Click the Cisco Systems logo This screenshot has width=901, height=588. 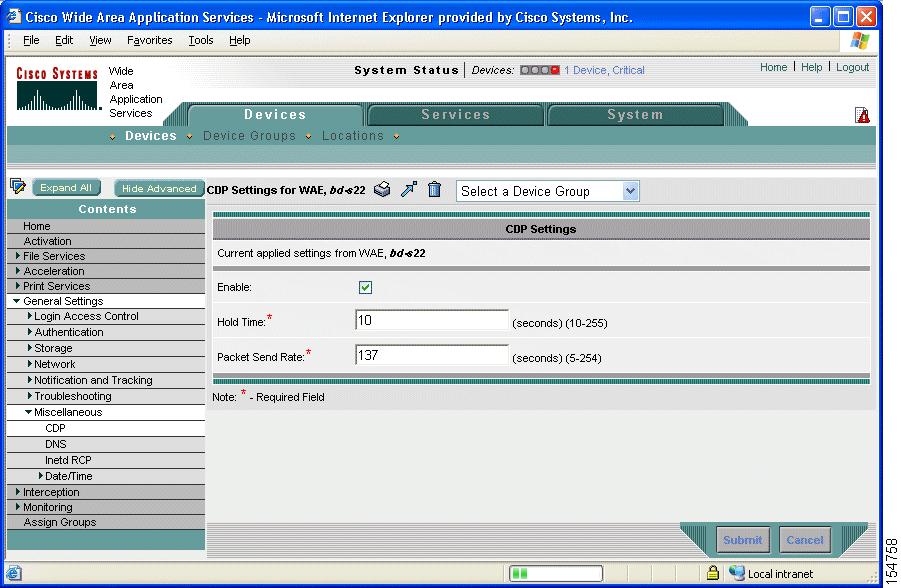(x=57, y=89)
